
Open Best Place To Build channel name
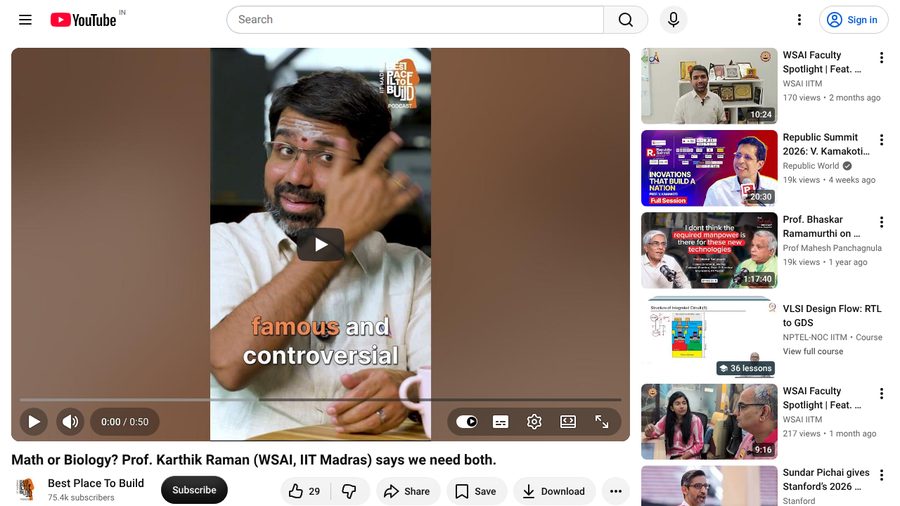coord(96,483)
